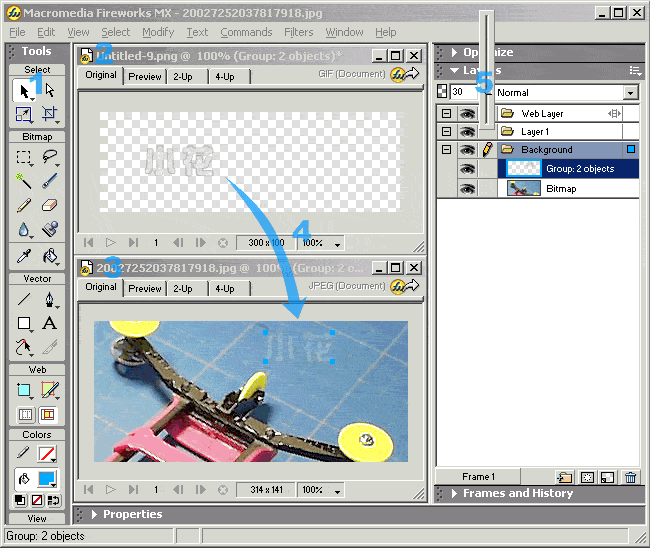
Task: Expand the Properties panel
Action: pos(94,514)
